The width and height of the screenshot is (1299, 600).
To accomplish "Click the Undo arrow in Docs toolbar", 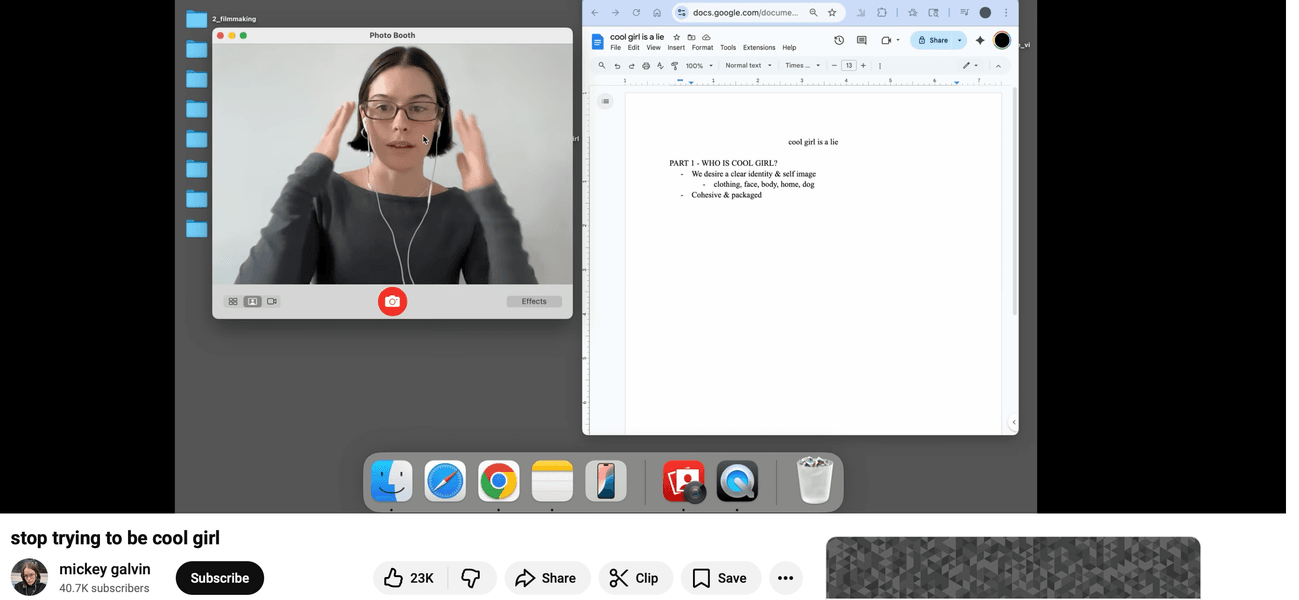I will 617,66.
